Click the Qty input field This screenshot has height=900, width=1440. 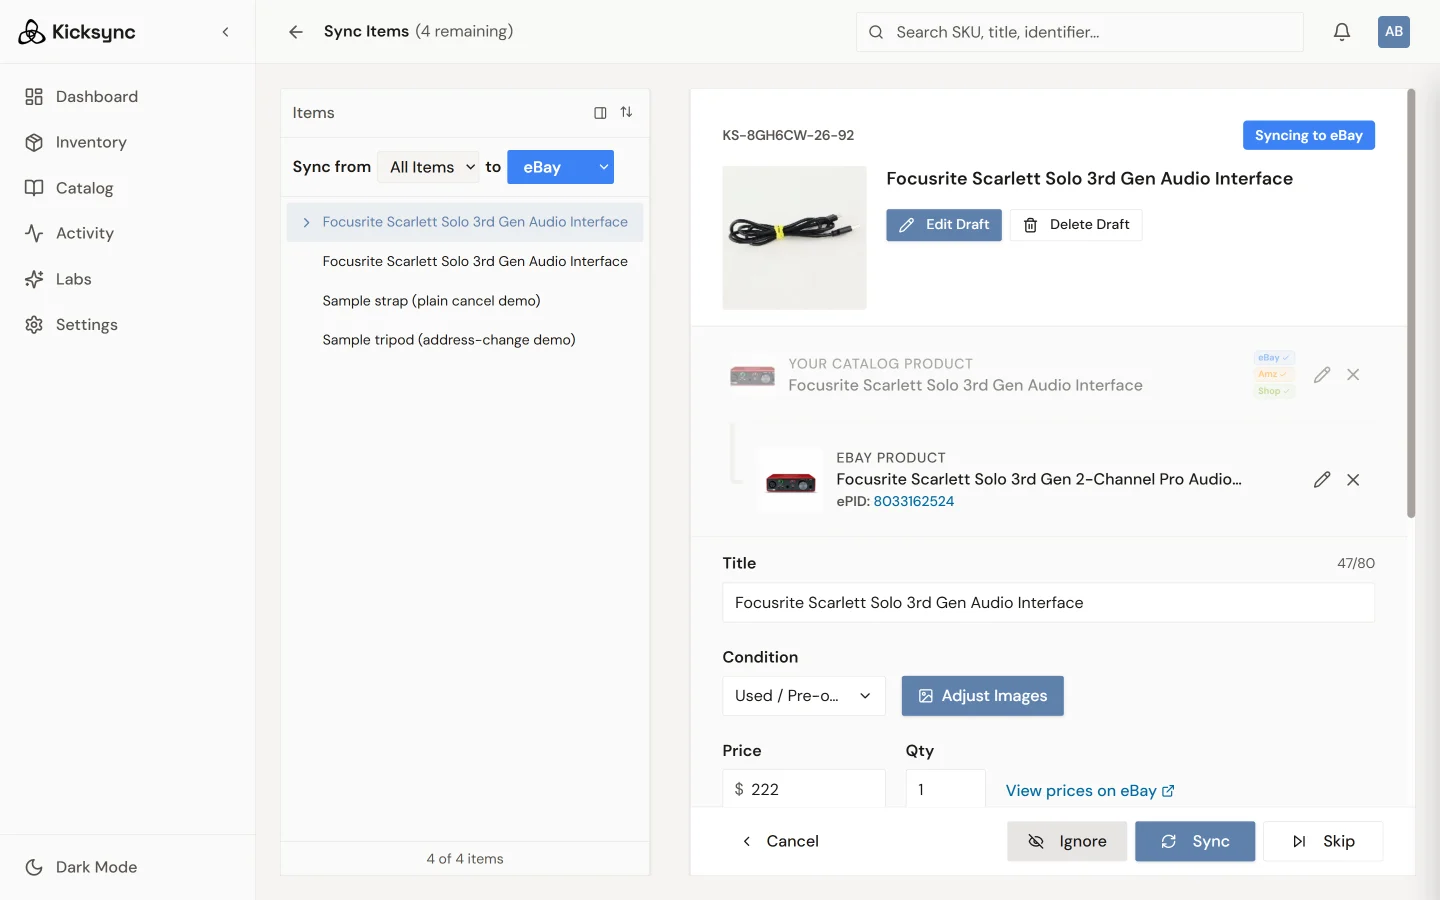coord(946,789)
